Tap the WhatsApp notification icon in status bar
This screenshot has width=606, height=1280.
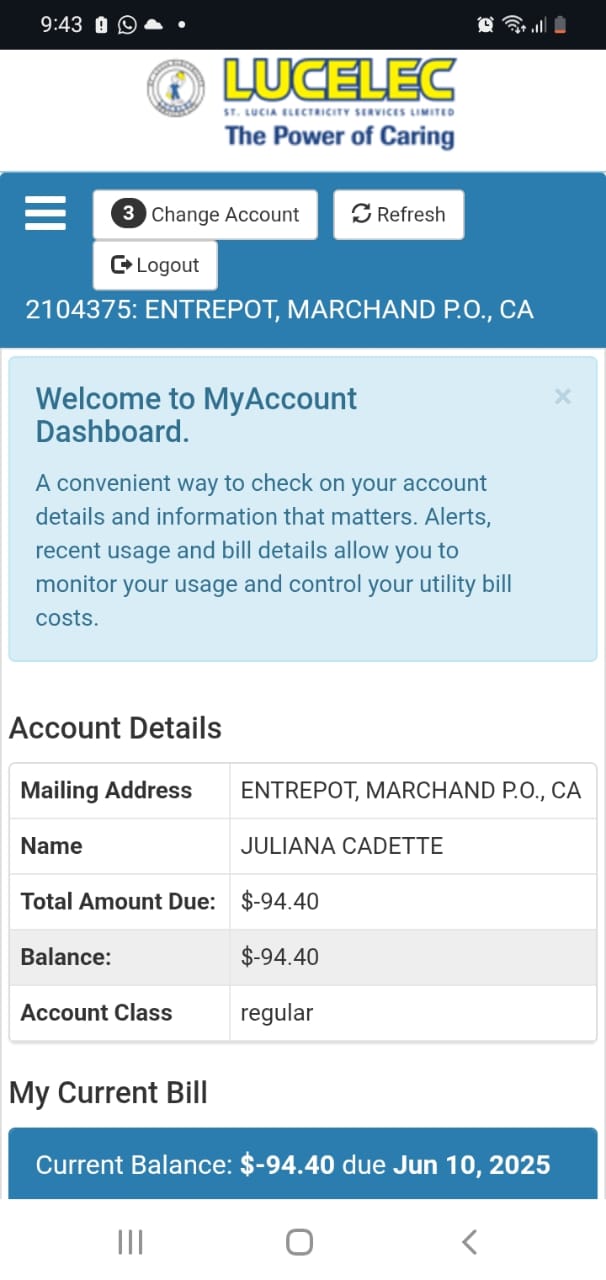pyautogui.click(x=127, y=25)
